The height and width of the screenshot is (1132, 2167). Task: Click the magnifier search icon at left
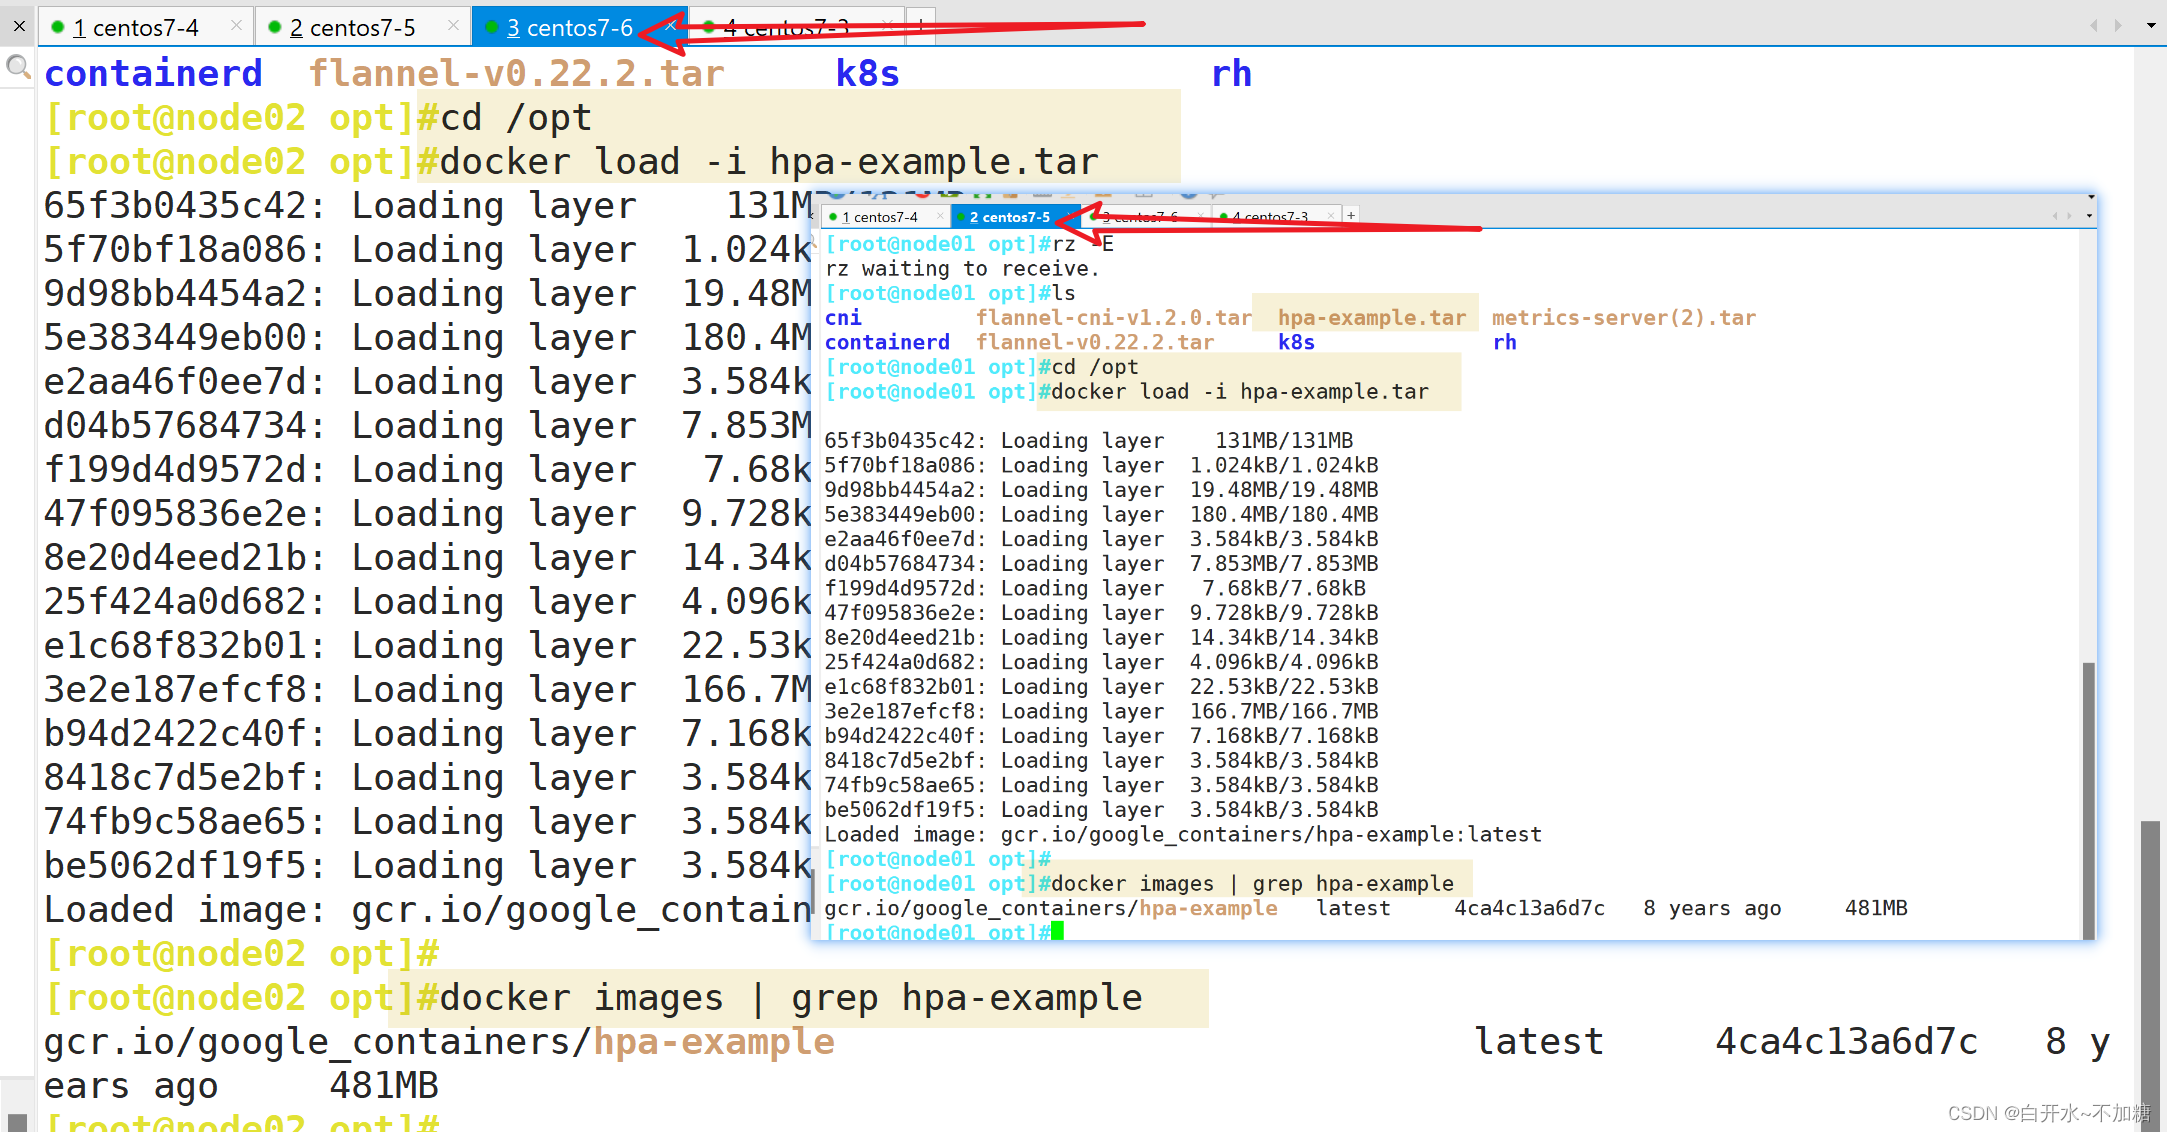pyautogui.click(x=17, y=67)
